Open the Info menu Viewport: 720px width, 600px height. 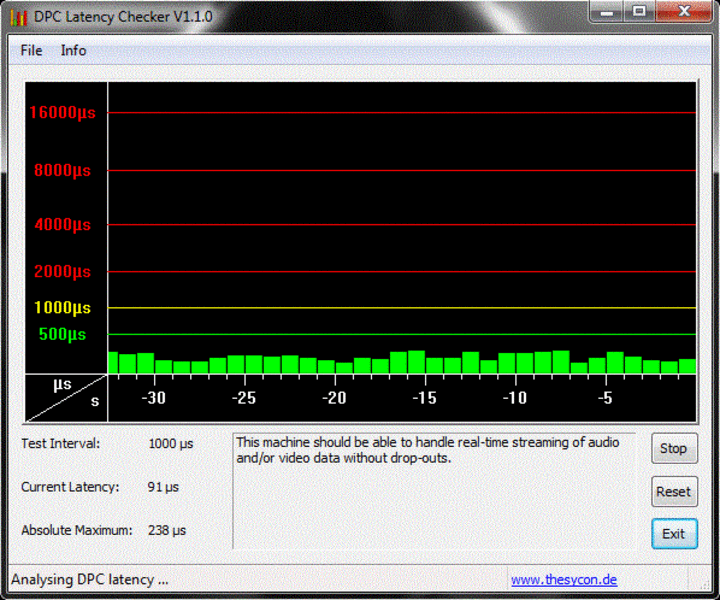(x=73, y=50)
